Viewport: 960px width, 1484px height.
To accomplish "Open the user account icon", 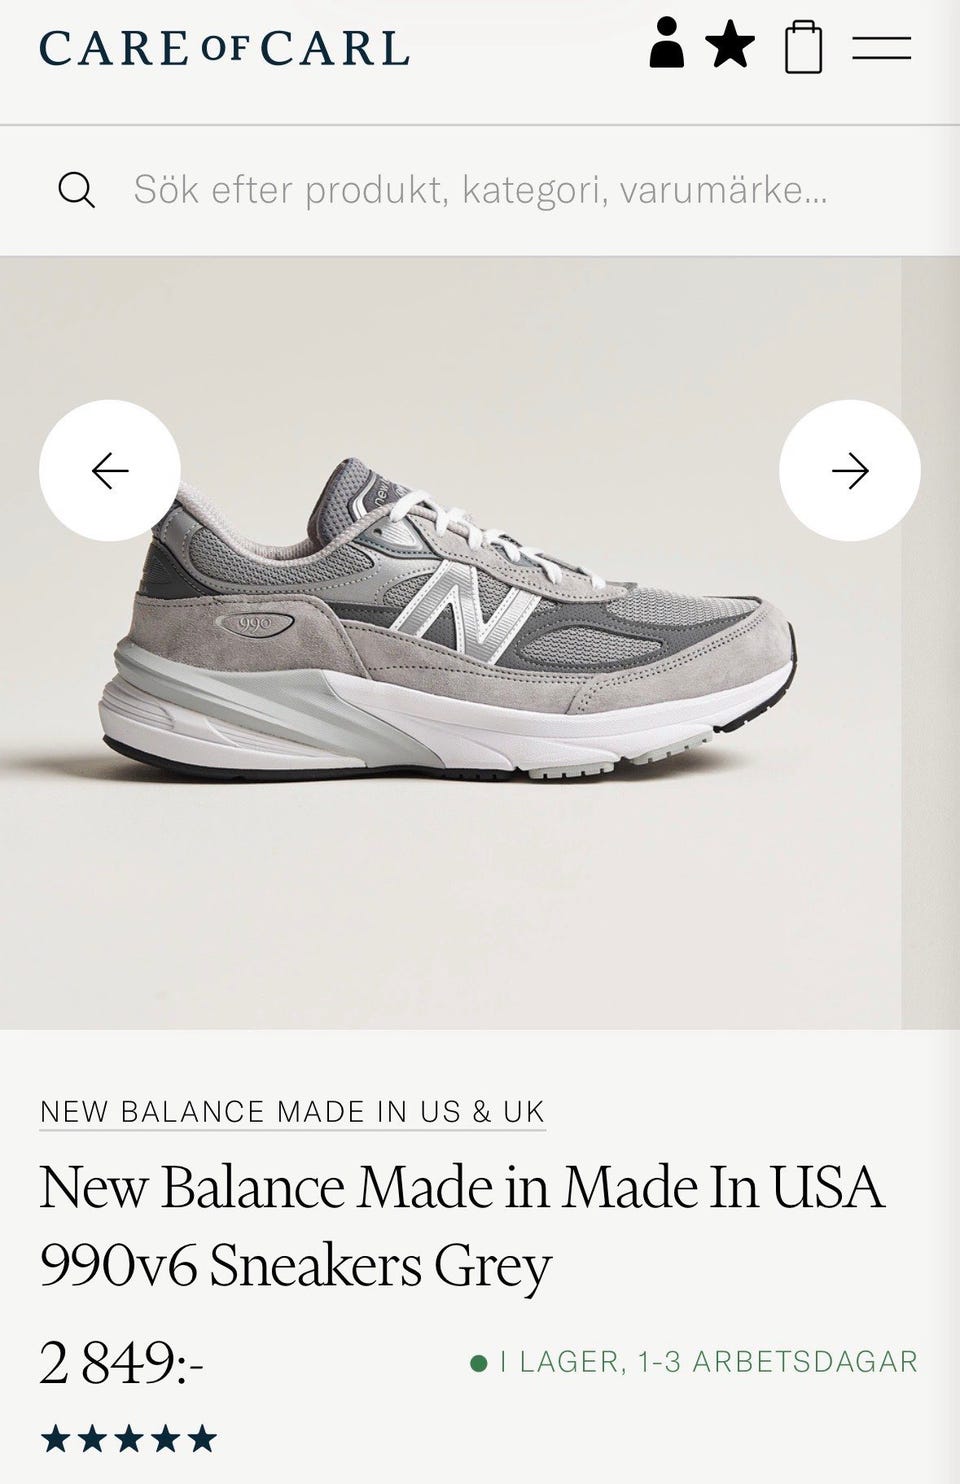I will [666, 45].
